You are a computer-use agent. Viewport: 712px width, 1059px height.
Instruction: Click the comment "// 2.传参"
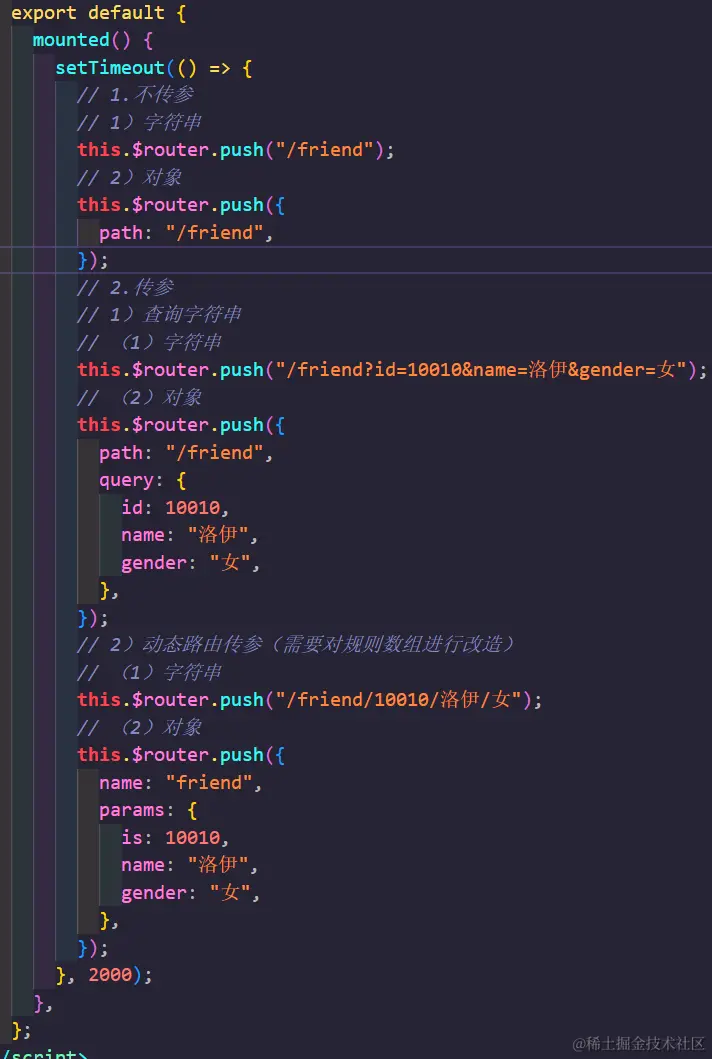tap(126, 287)
